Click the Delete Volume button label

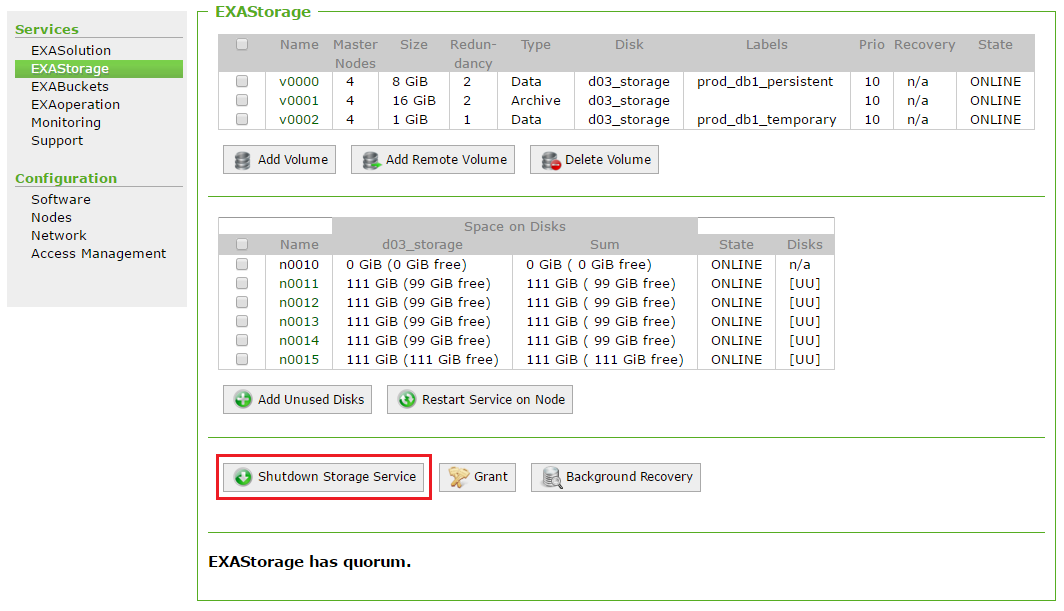[608, 160]
